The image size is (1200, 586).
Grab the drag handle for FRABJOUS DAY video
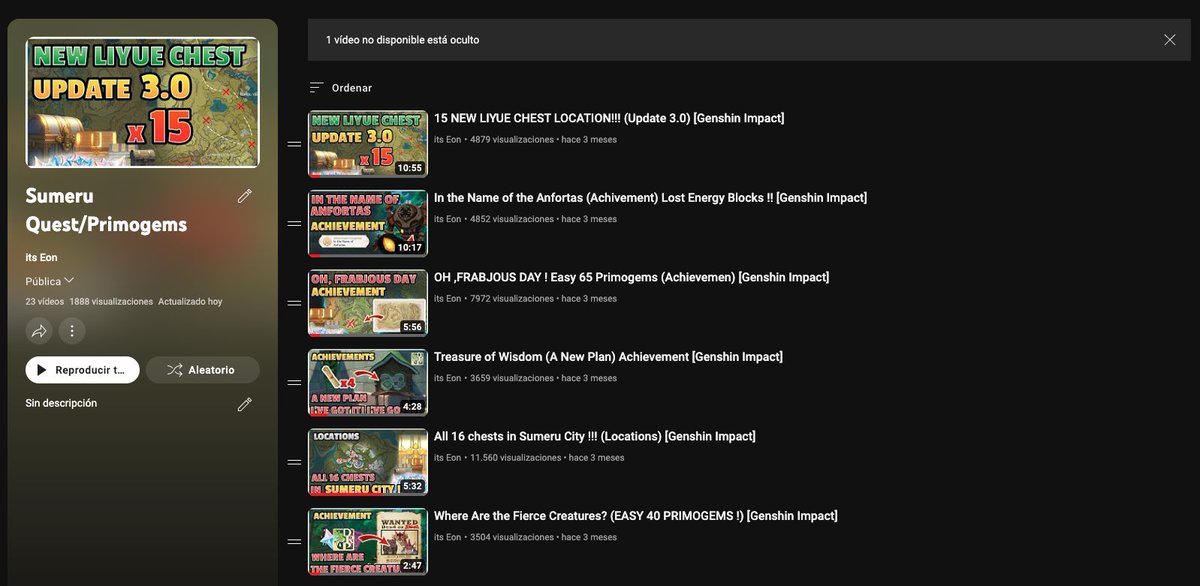pyautogui.click(x=294, y=303)
